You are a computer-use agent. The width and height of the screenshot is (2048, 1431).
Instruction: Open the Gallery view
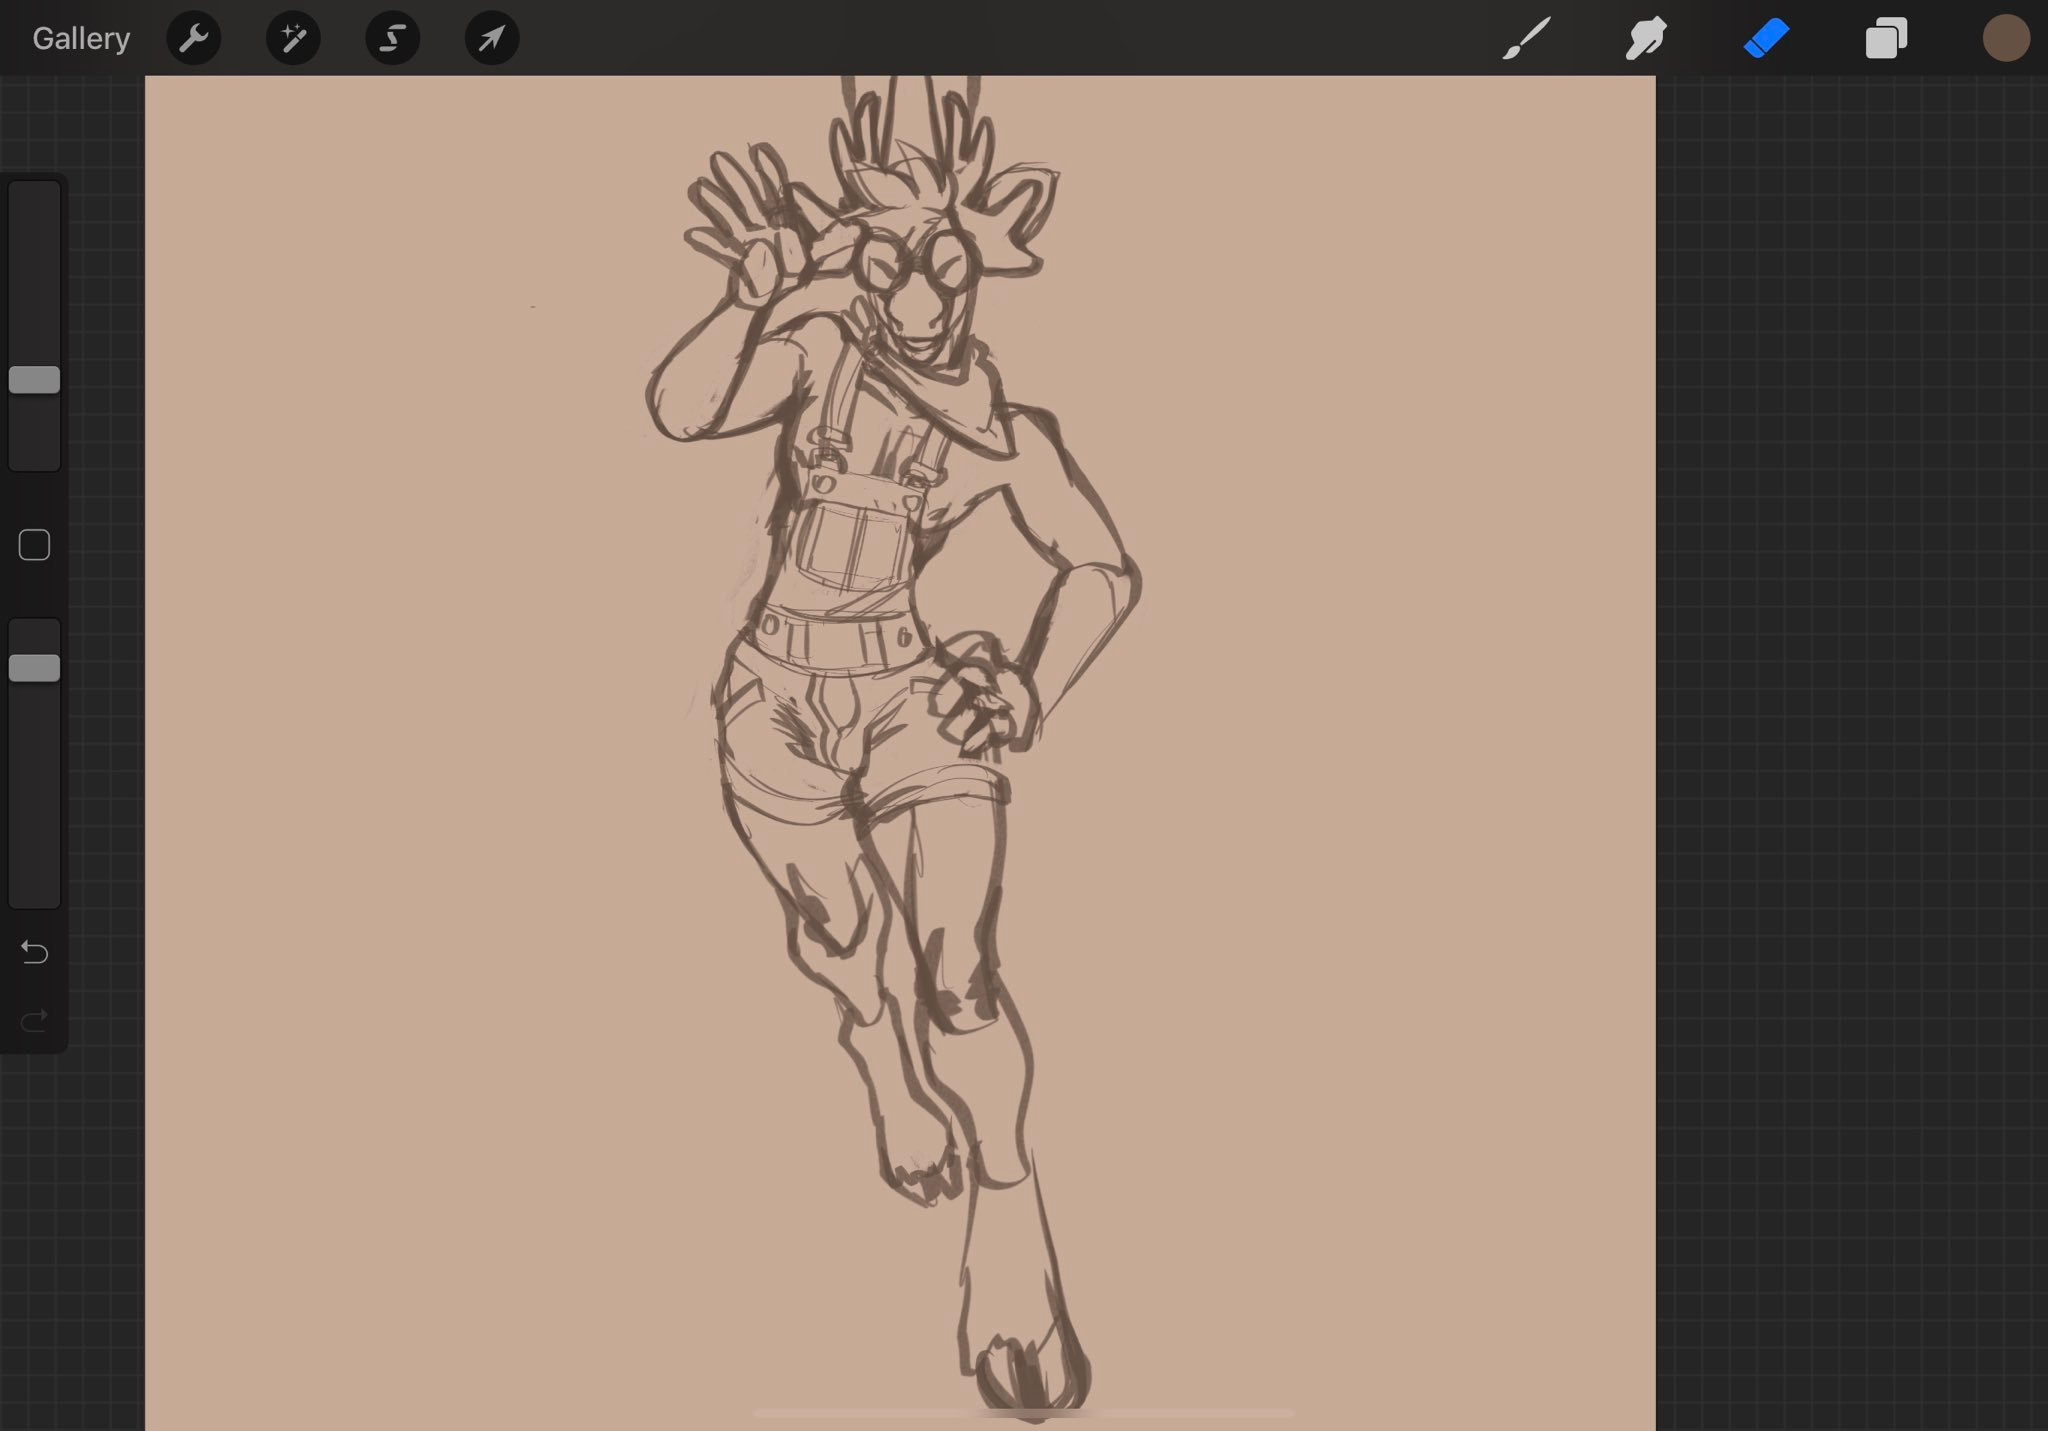click(81, 39)
